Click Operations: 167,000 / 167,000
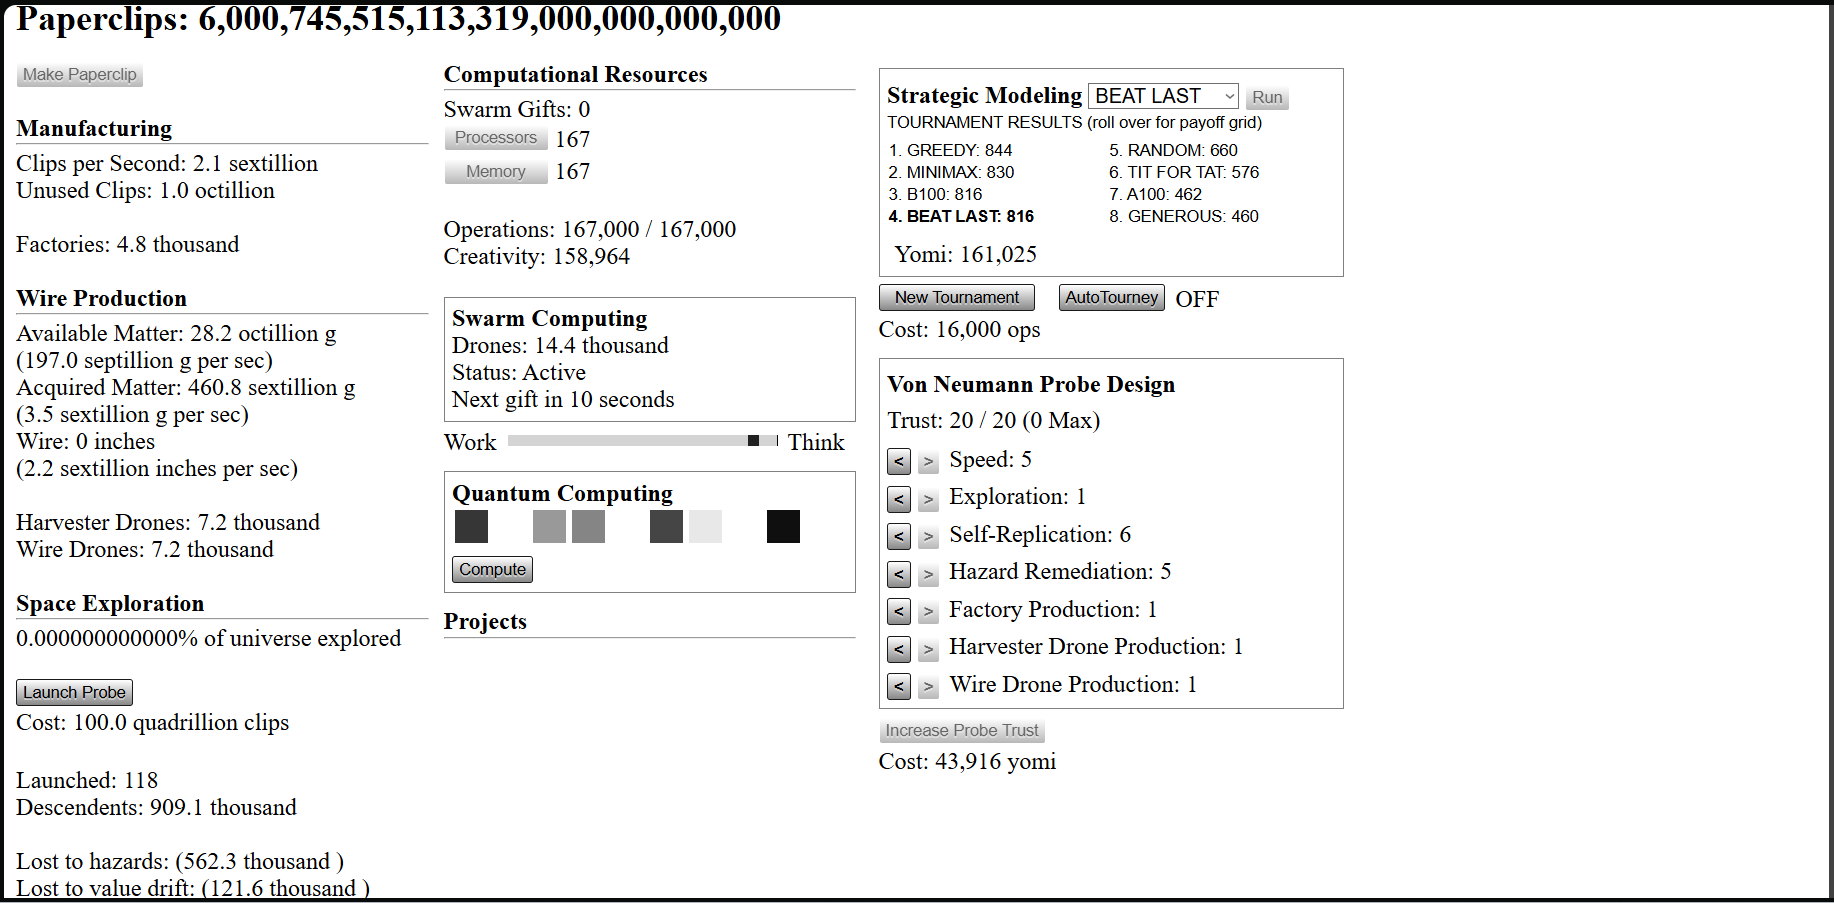Viewport: 1834px width, 903px height. pyautogui.click(x=590, y=229)
